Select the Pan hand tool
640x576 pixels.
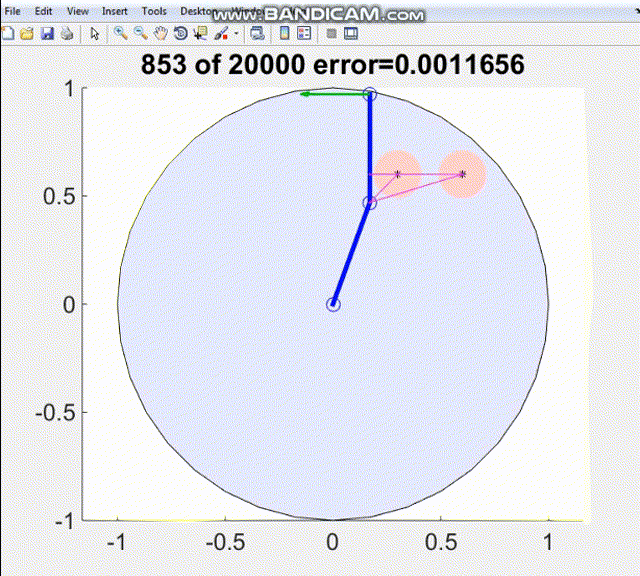coord(161,33)
